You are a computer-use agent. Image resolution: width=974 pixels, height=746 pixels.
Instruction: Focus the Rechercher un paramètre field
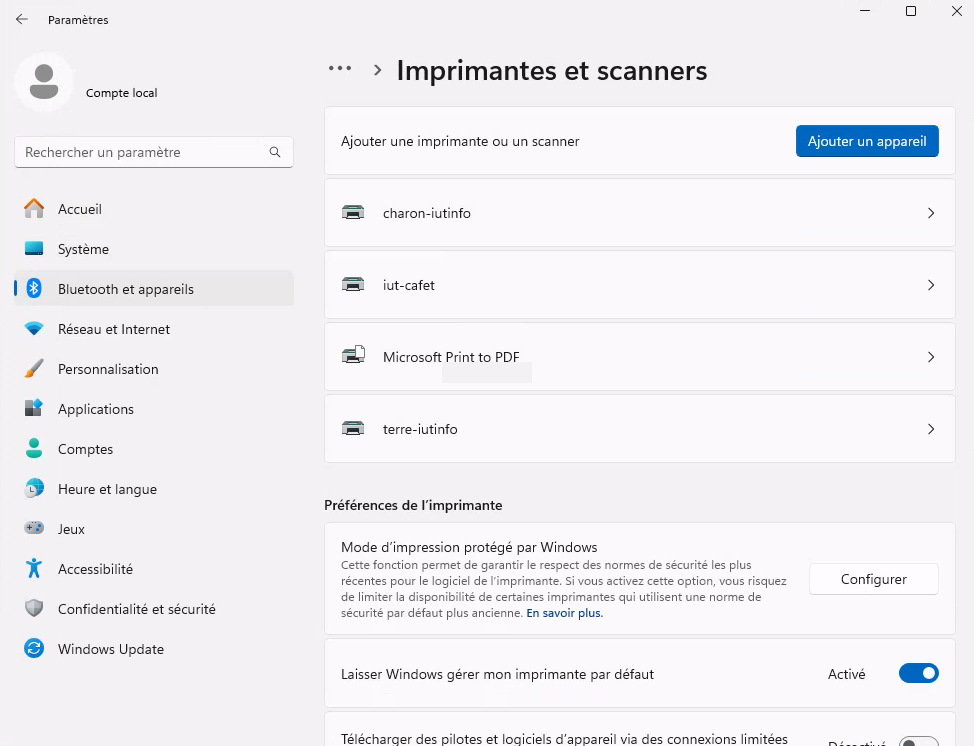153,152
